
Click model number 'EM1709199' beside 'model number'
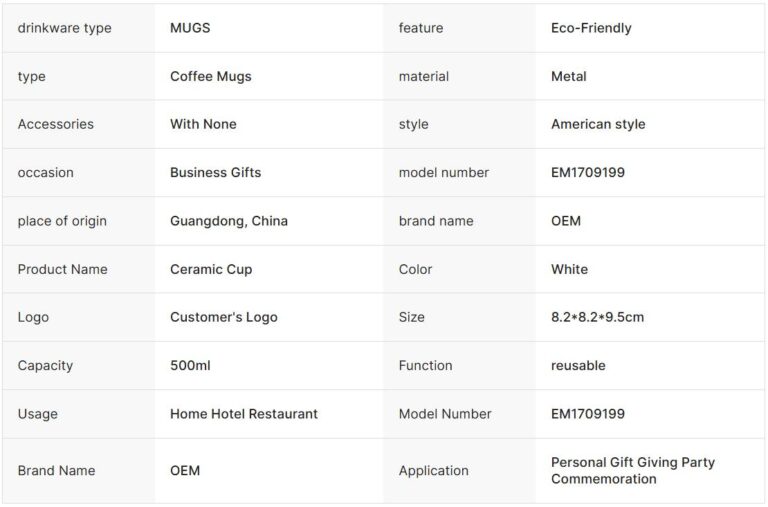pyautogui.click(x=588, y=172)
